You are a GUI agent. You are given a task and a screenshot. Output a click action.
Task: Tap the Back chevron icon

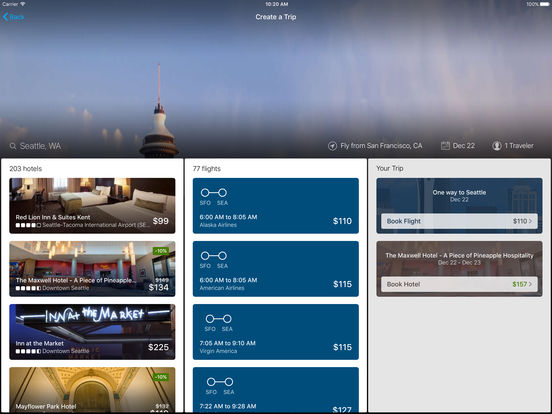[5, 17]
